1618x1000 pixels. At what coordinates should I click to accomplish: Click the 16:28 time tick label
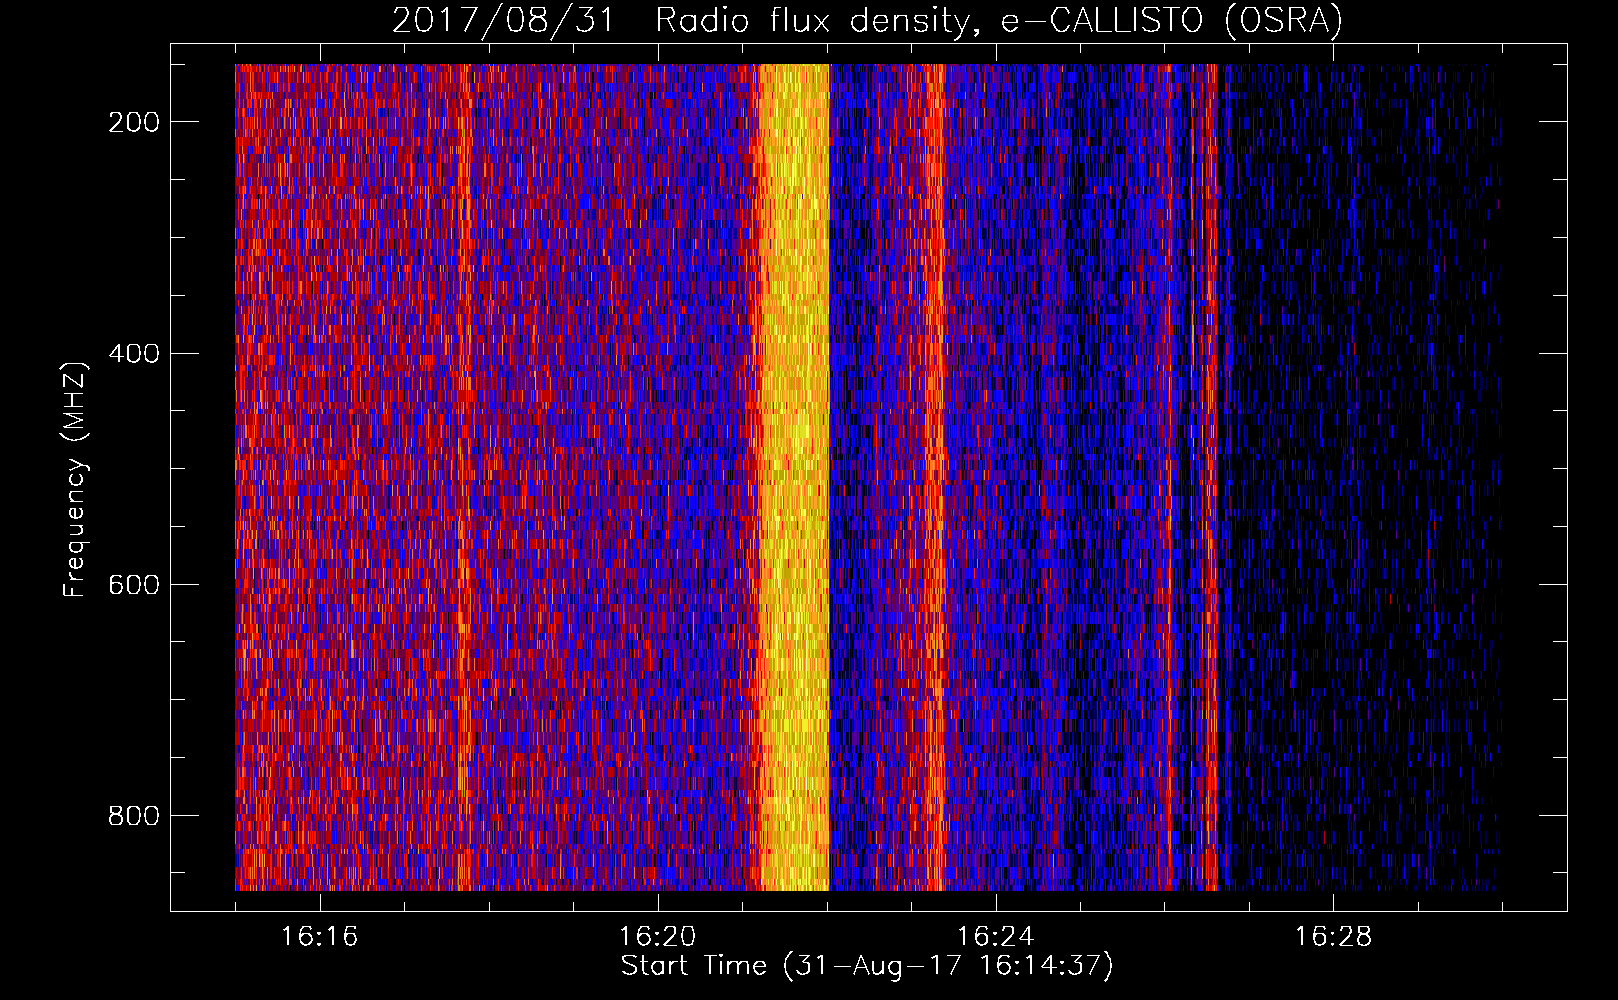(x=1333, y=936)
